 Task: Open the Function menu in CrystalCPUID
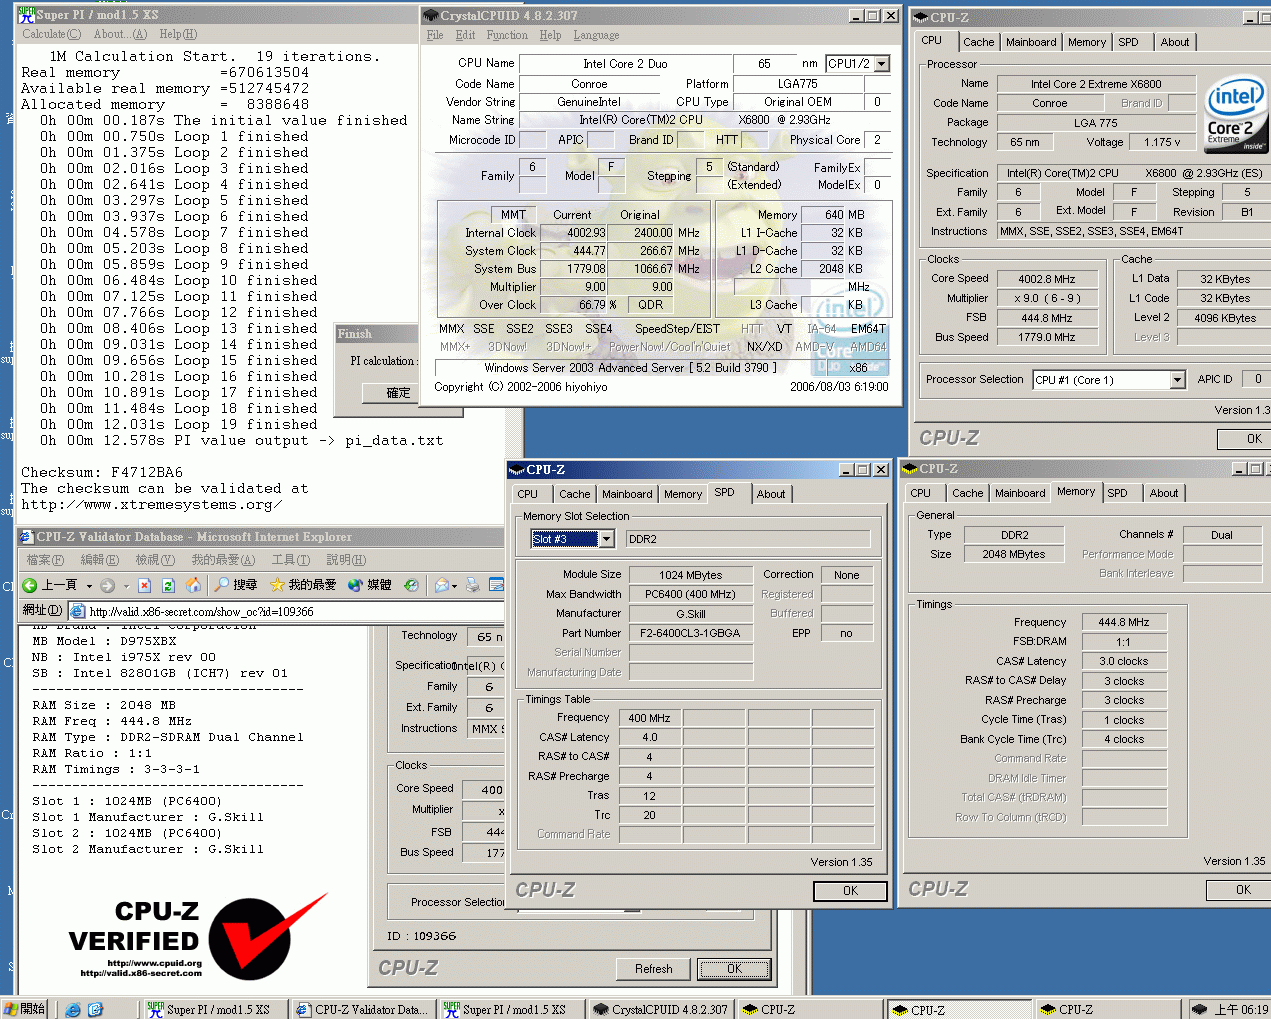[507, 35]
